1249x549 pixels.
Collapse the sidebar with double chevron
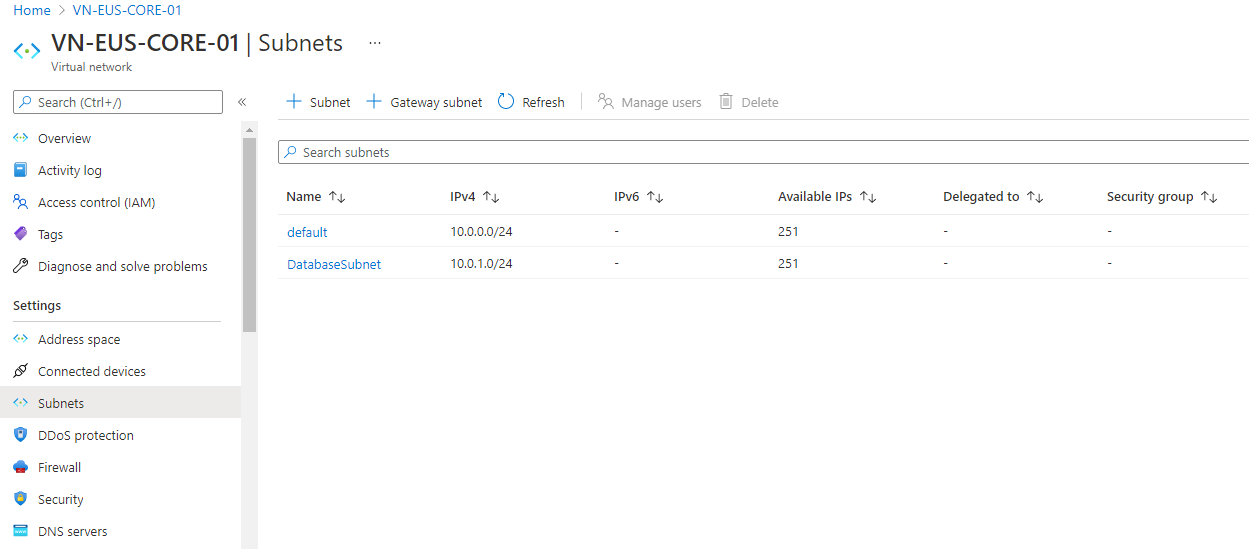point(242,102)
